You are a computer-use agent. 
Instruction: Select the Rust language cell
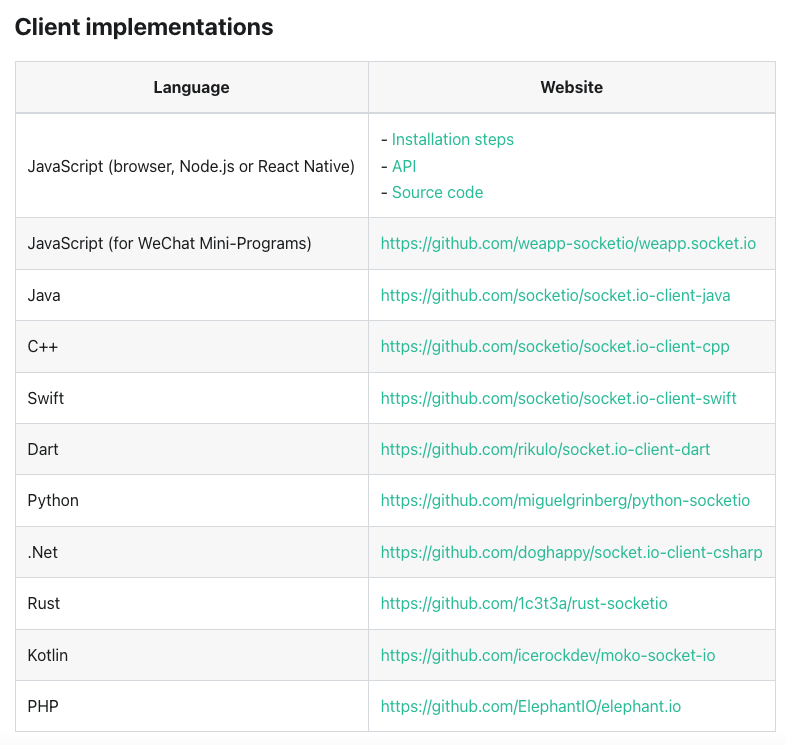44,603
